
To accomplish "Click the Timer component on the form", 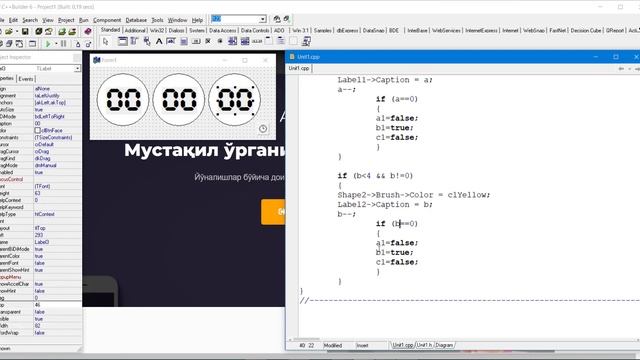I will pos(263,129).
